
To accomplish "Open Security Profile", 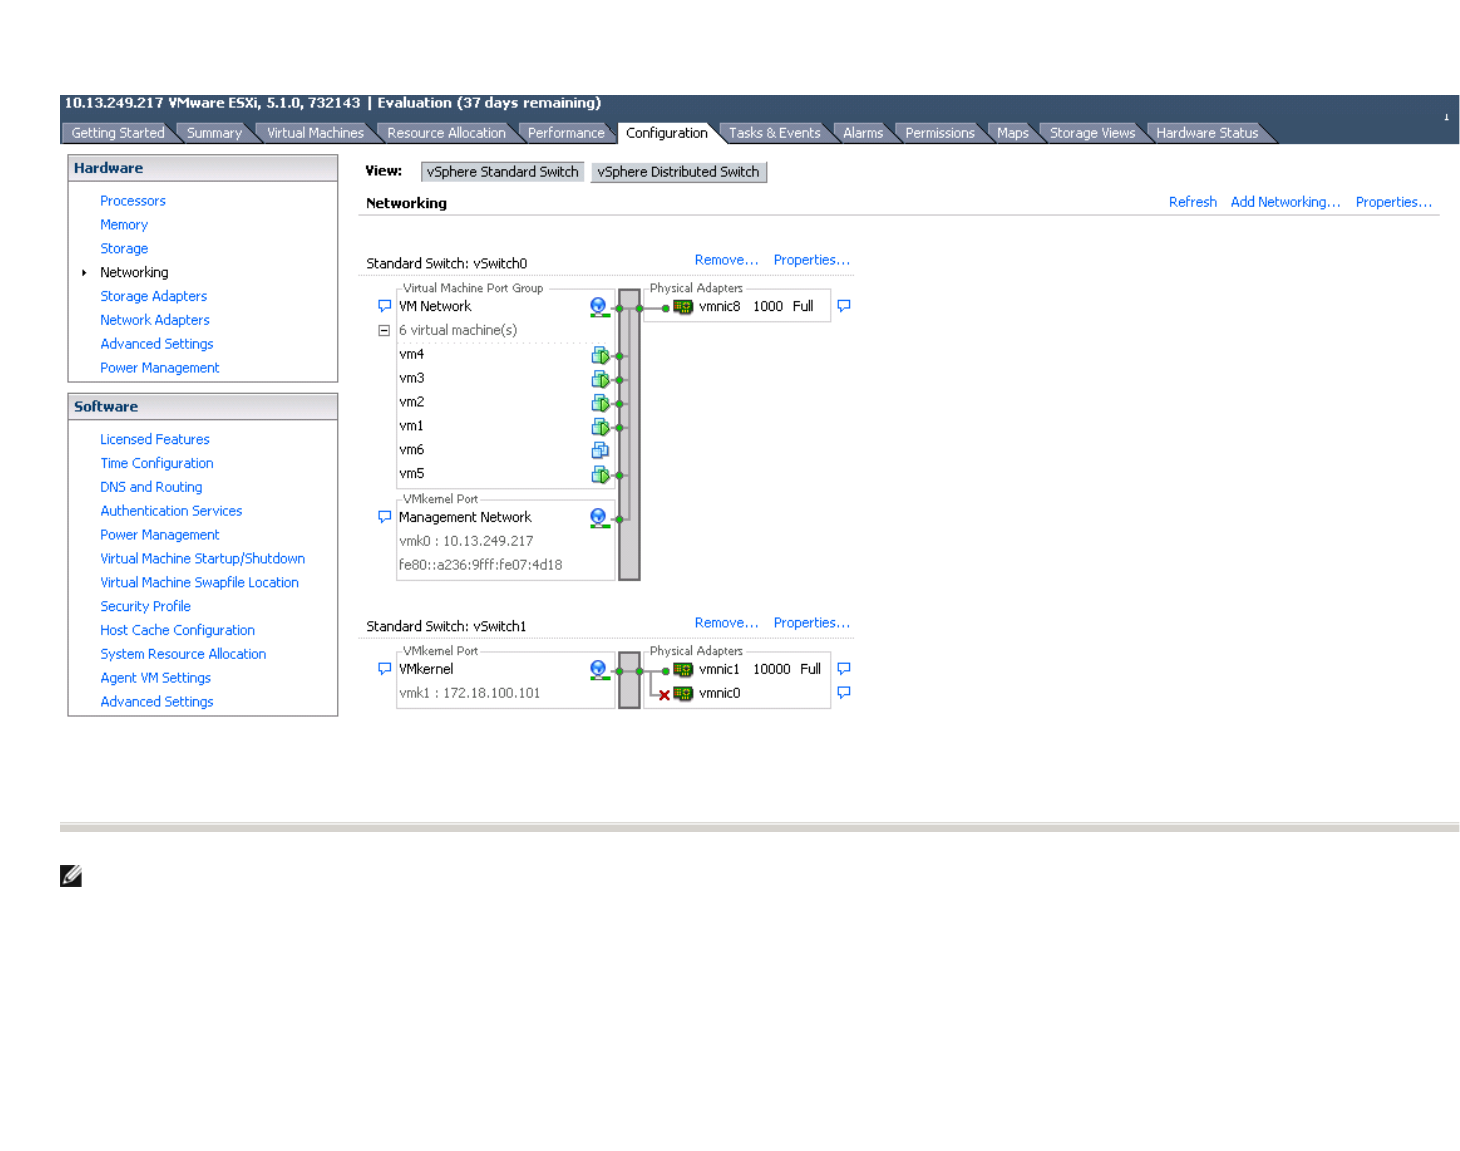I will pos(146,607).
